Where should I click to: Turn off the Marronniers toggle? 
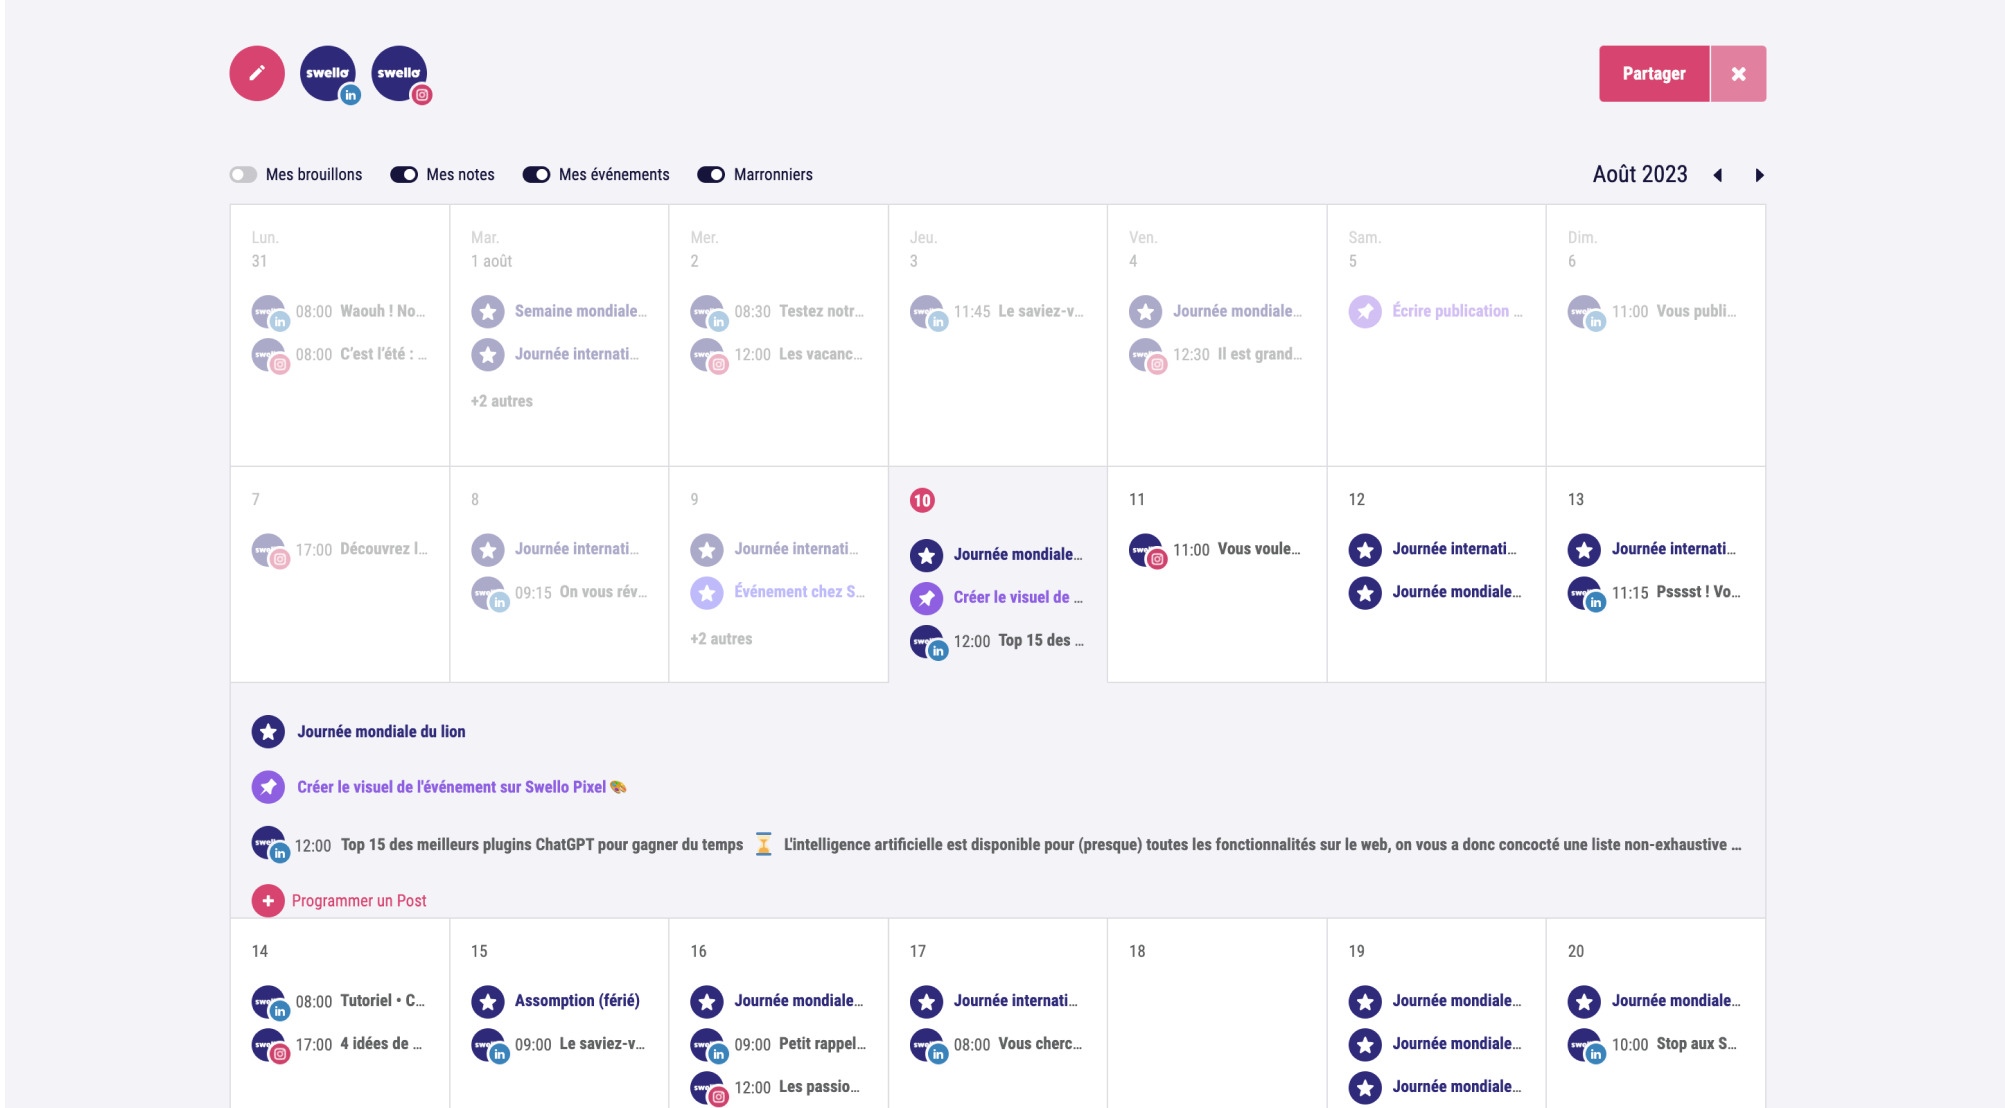(x=711, y=175)
